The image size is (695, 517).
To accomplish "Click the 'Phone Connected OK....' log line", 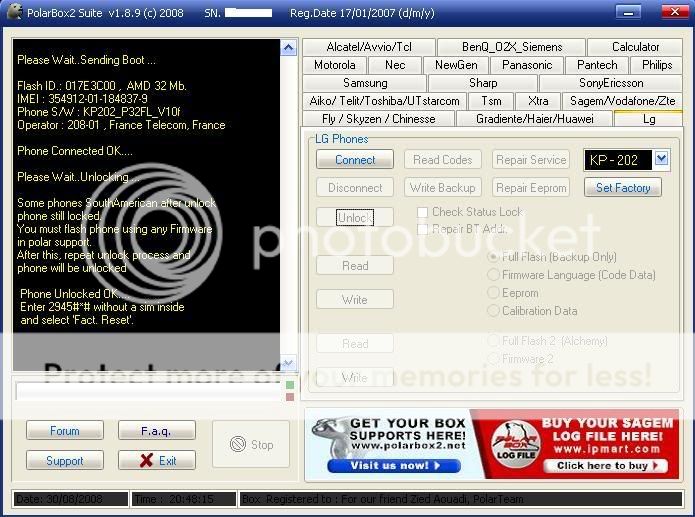I will pos(74,151).
